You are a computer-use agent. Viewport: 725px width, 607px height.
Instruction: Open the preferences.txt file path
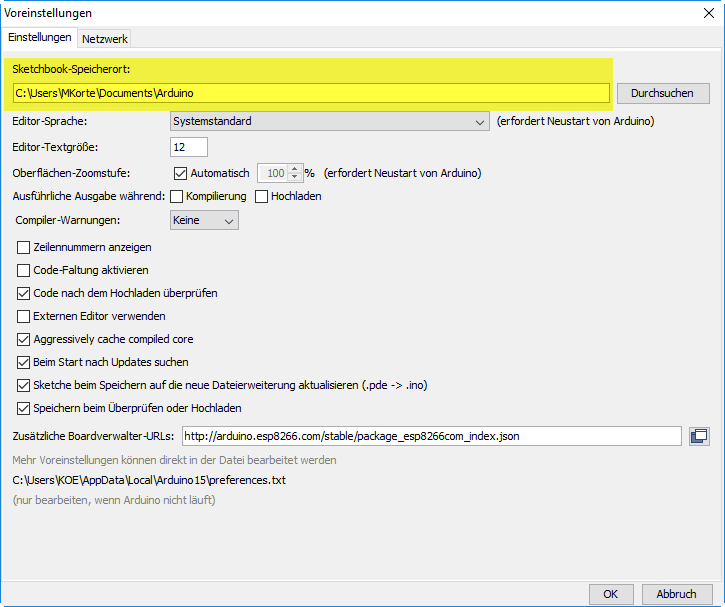pos(149,480)
